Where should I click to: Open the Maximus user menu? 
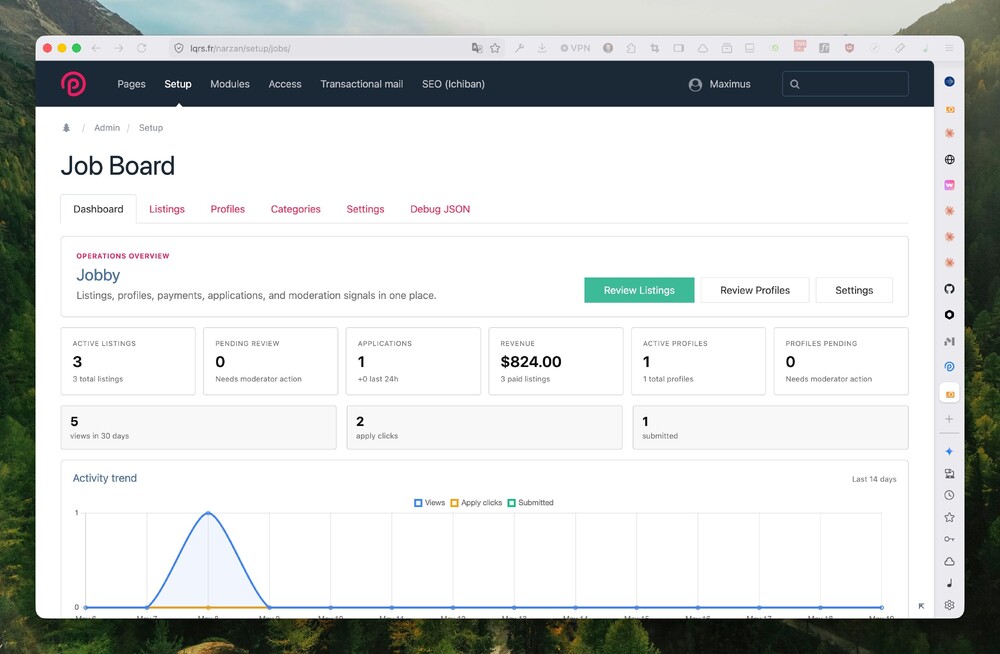coord(719,84)
